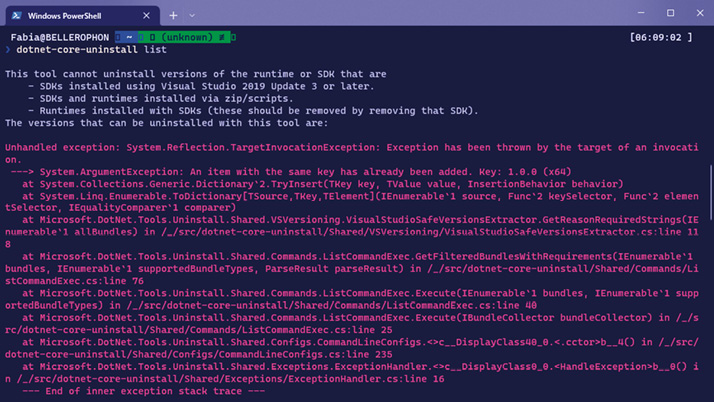Click the PowerShell icon in the tab
The width and height of the screenshot is (714, 402).
pos(16,15)
